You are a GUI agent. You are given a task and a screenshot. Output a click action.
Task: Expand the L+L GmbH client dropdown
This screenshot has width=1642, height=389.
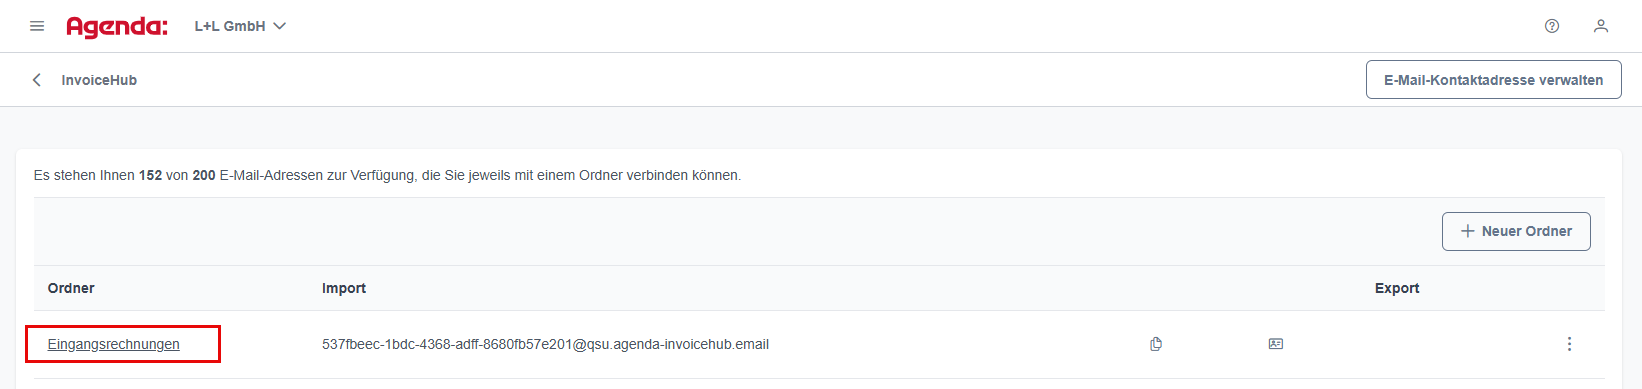coord(240,26)
